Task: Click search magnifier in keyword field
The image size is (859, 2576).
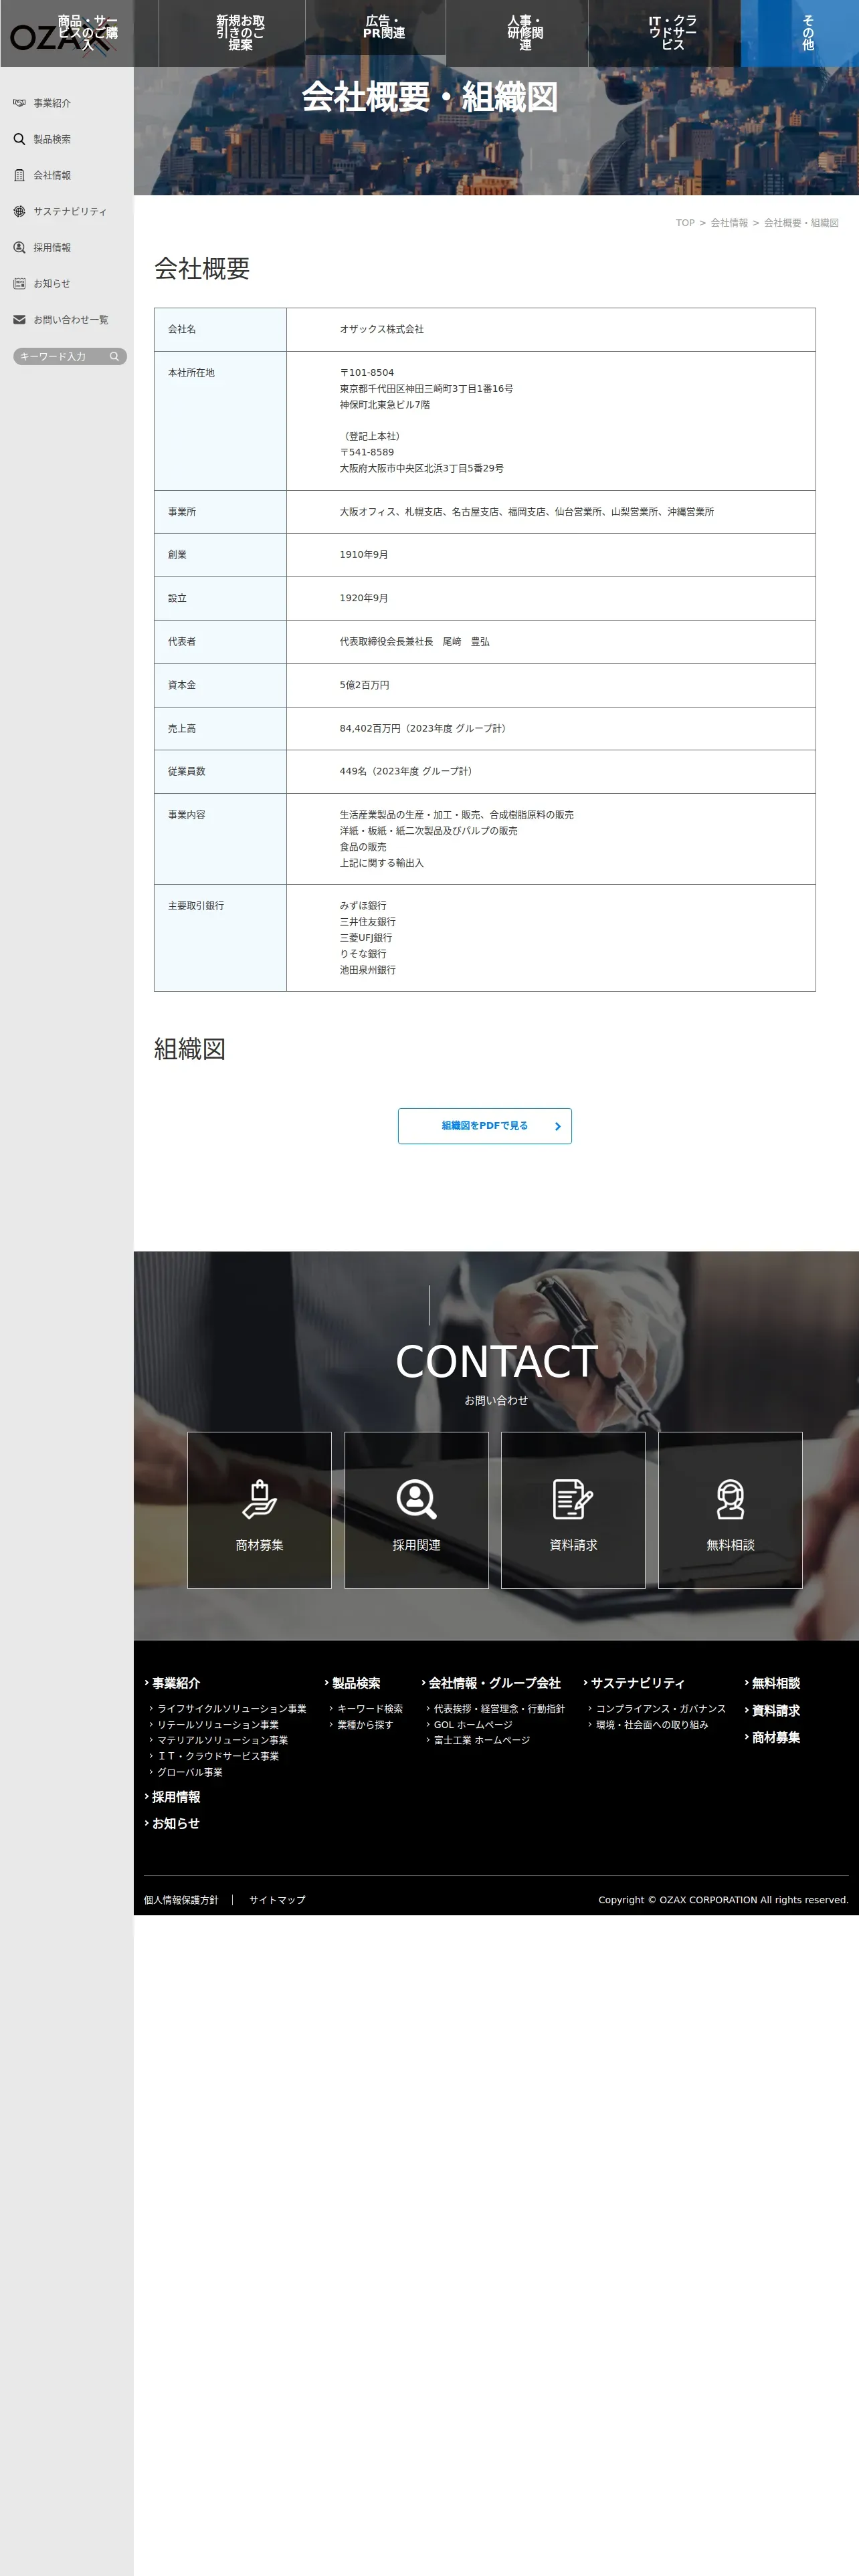Action: [114, 356]
